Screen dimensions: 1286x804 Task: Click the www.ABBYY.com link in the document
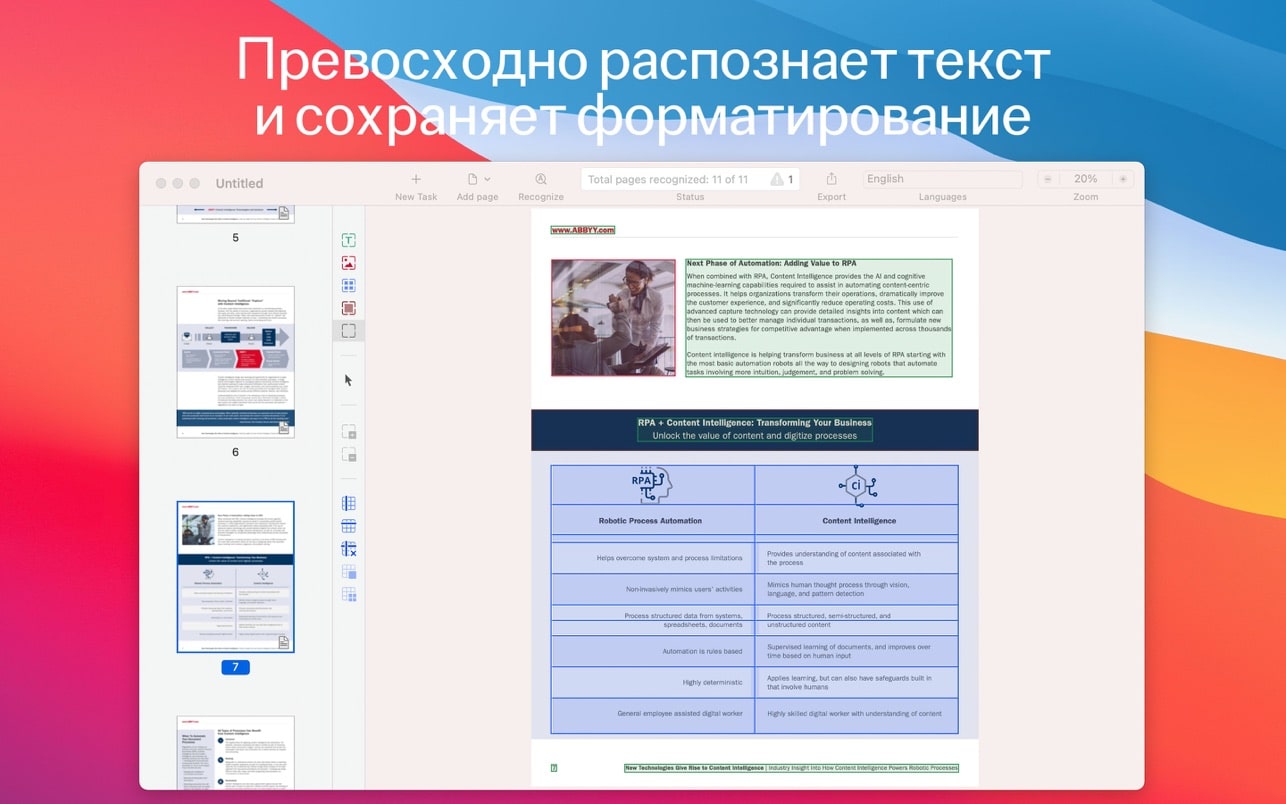coord(581,231)
